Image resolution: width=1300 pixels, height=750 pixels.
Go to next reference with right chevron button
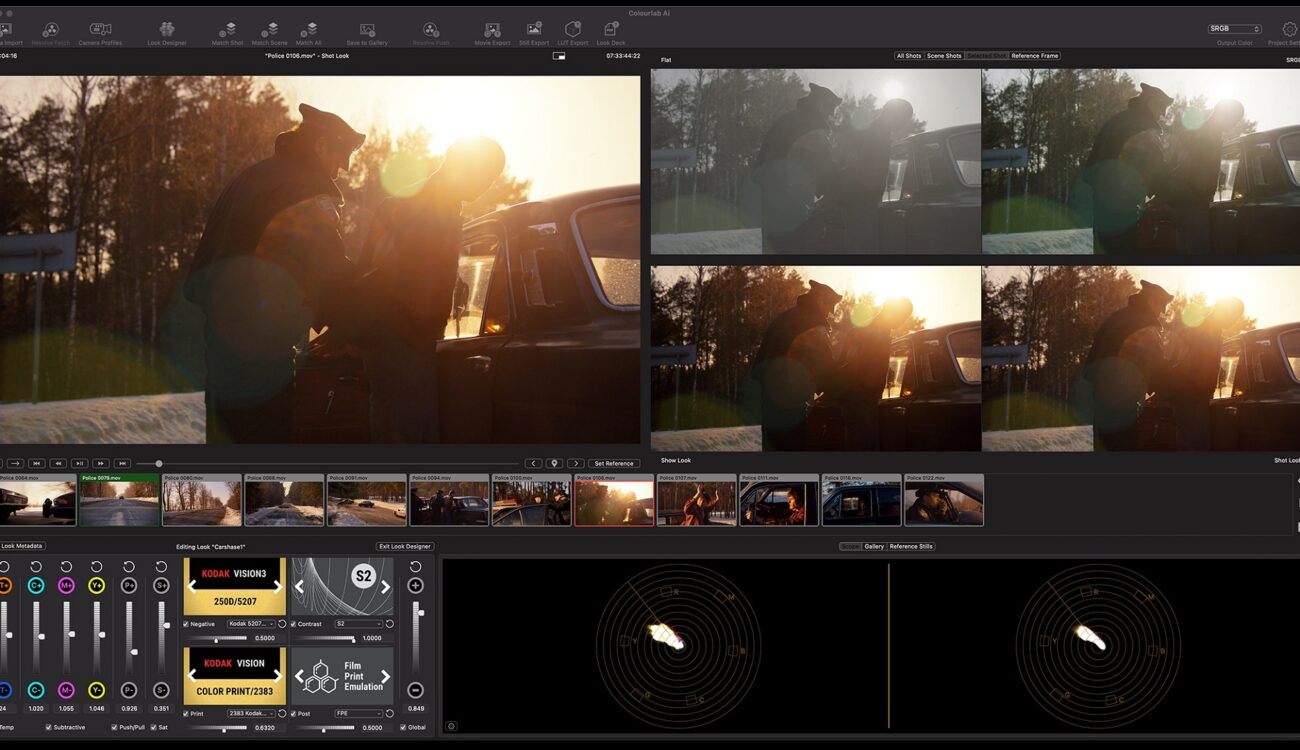(x=575, y=464)
